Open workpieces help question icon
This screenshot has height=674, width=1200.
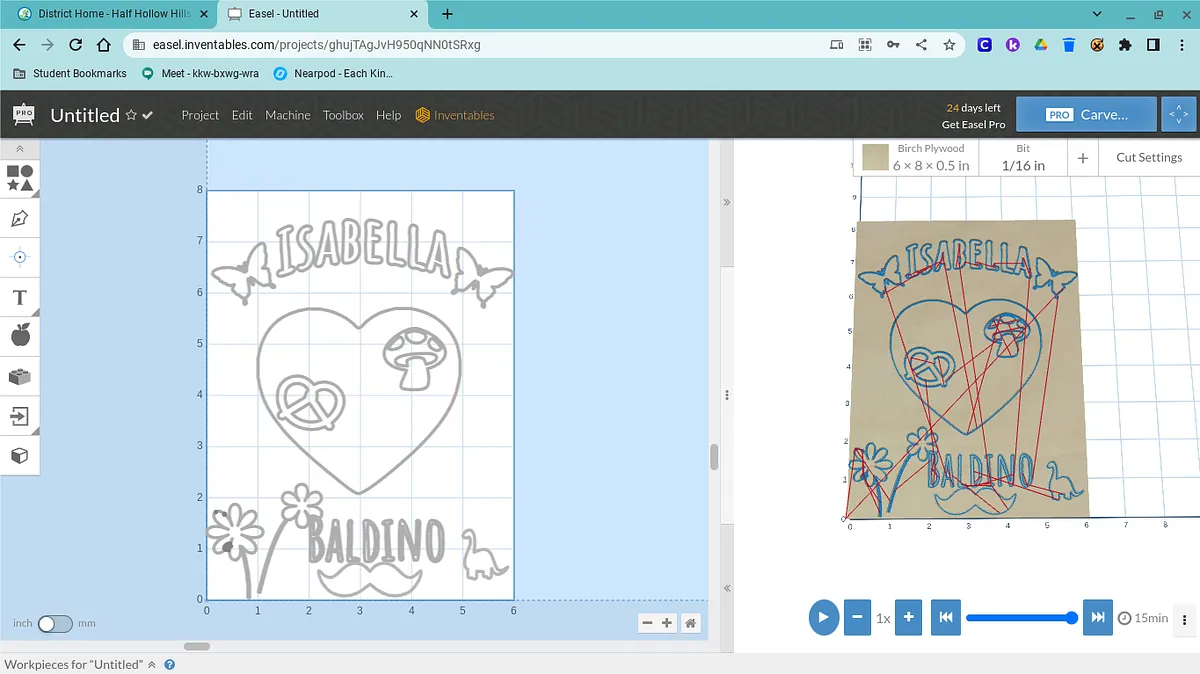coord(169,664)
